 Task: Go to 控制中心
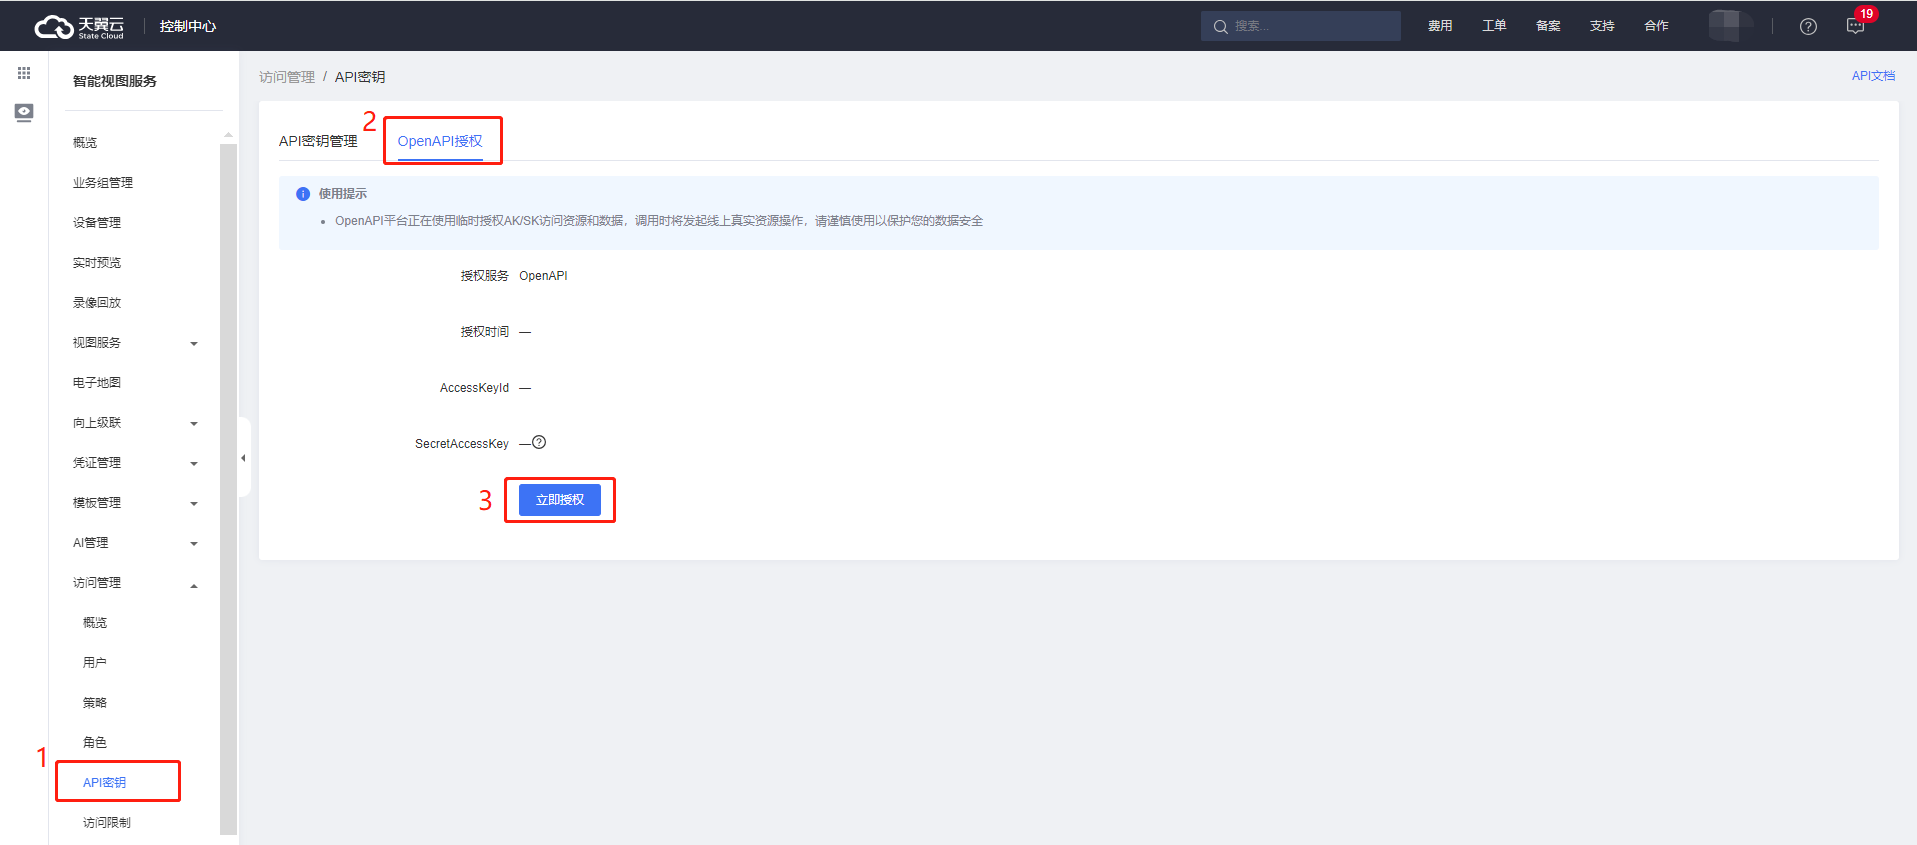click(188, 26)
